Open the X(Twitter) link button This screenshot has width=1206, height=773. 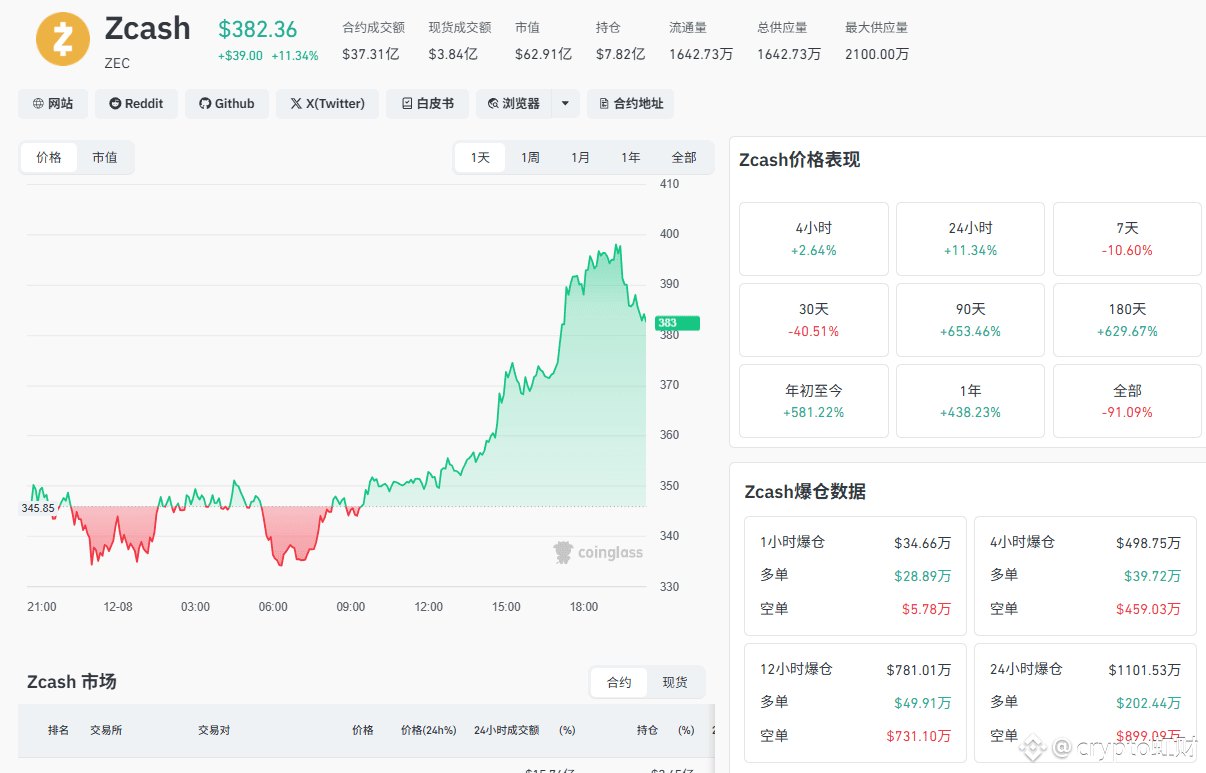[x=328, y=104]
